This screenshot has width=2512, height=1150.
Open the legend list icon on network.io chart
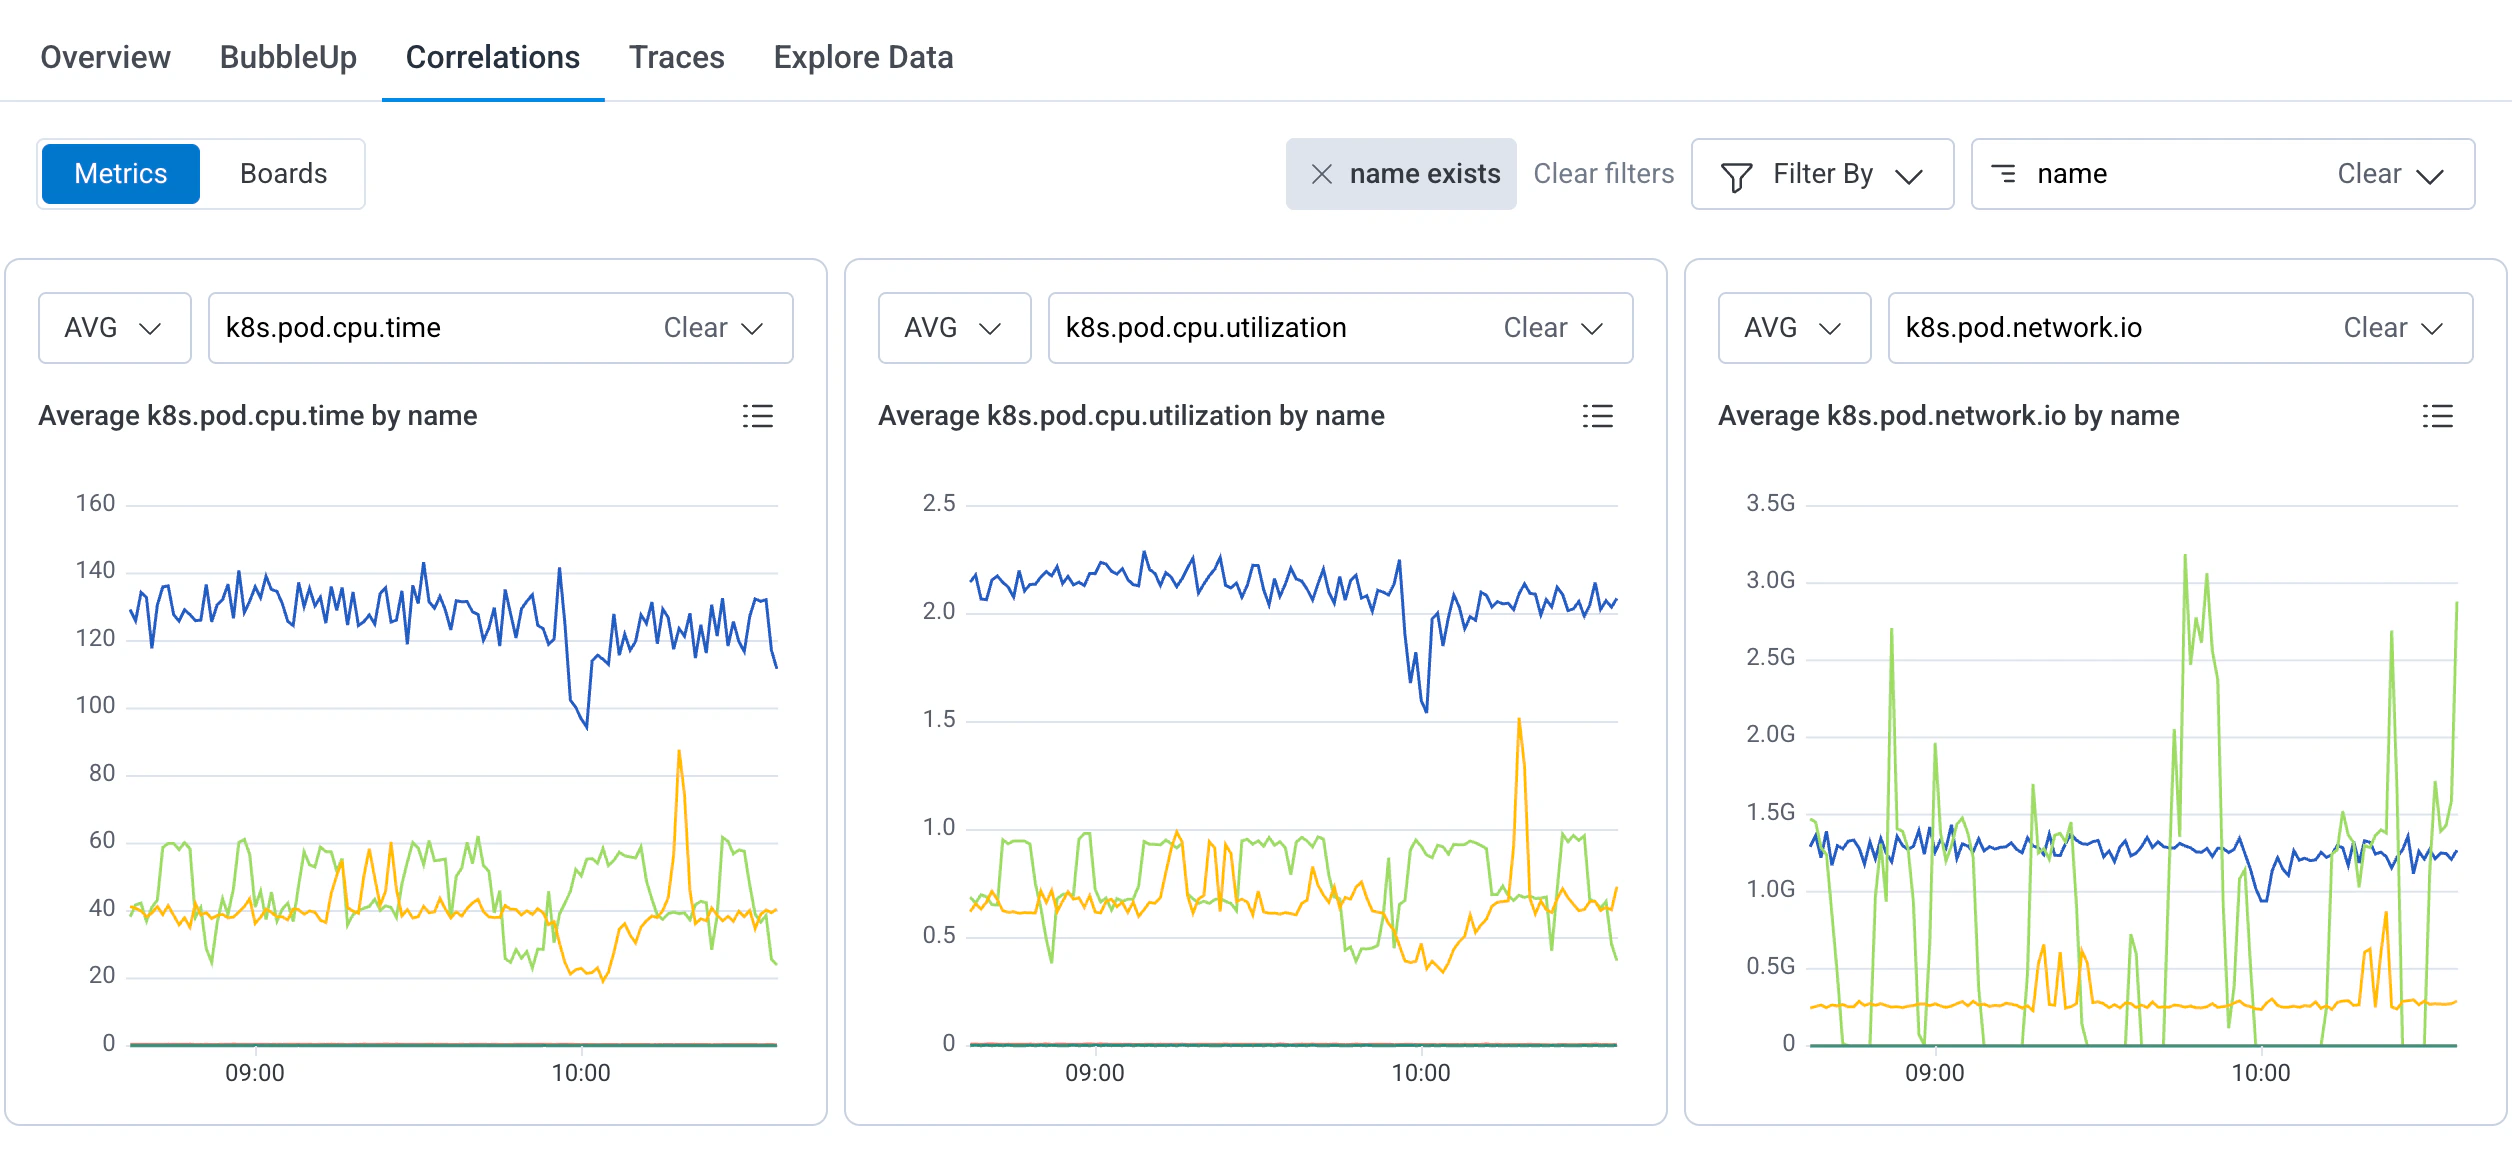click(x=2438, y=417)
